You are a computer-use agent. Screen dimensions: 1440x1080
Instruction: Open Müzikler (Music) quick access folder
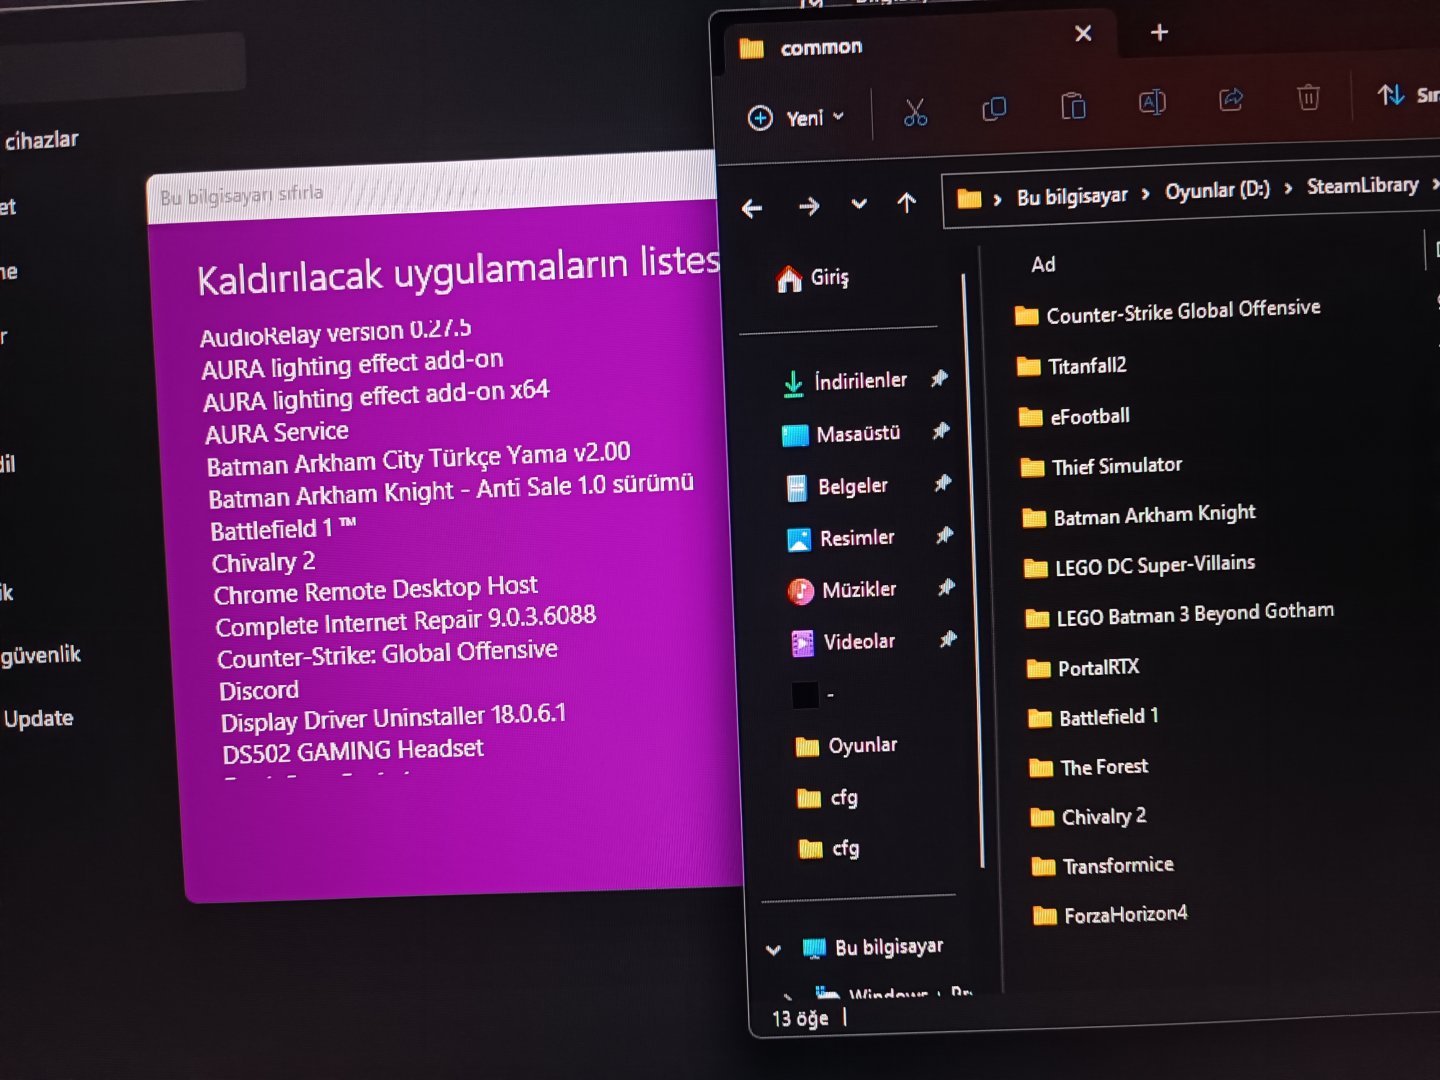click(843, 591)
